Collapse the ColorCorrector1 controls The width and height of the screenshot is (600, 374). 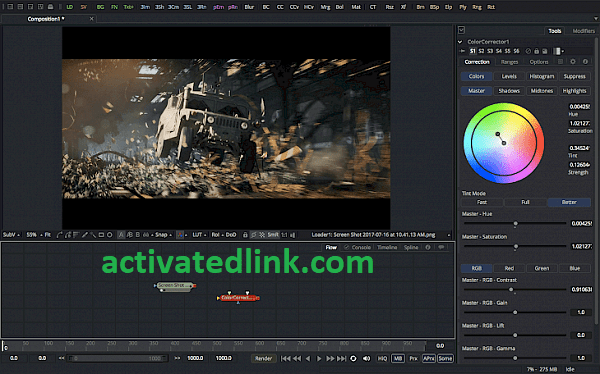(x=460, y=42)
